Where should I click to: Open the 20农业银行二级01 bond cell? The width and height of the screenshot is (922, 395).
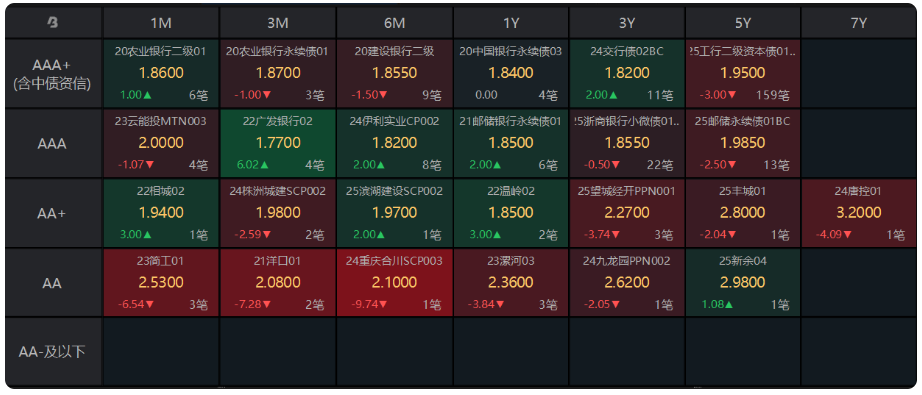pos(161,73)
